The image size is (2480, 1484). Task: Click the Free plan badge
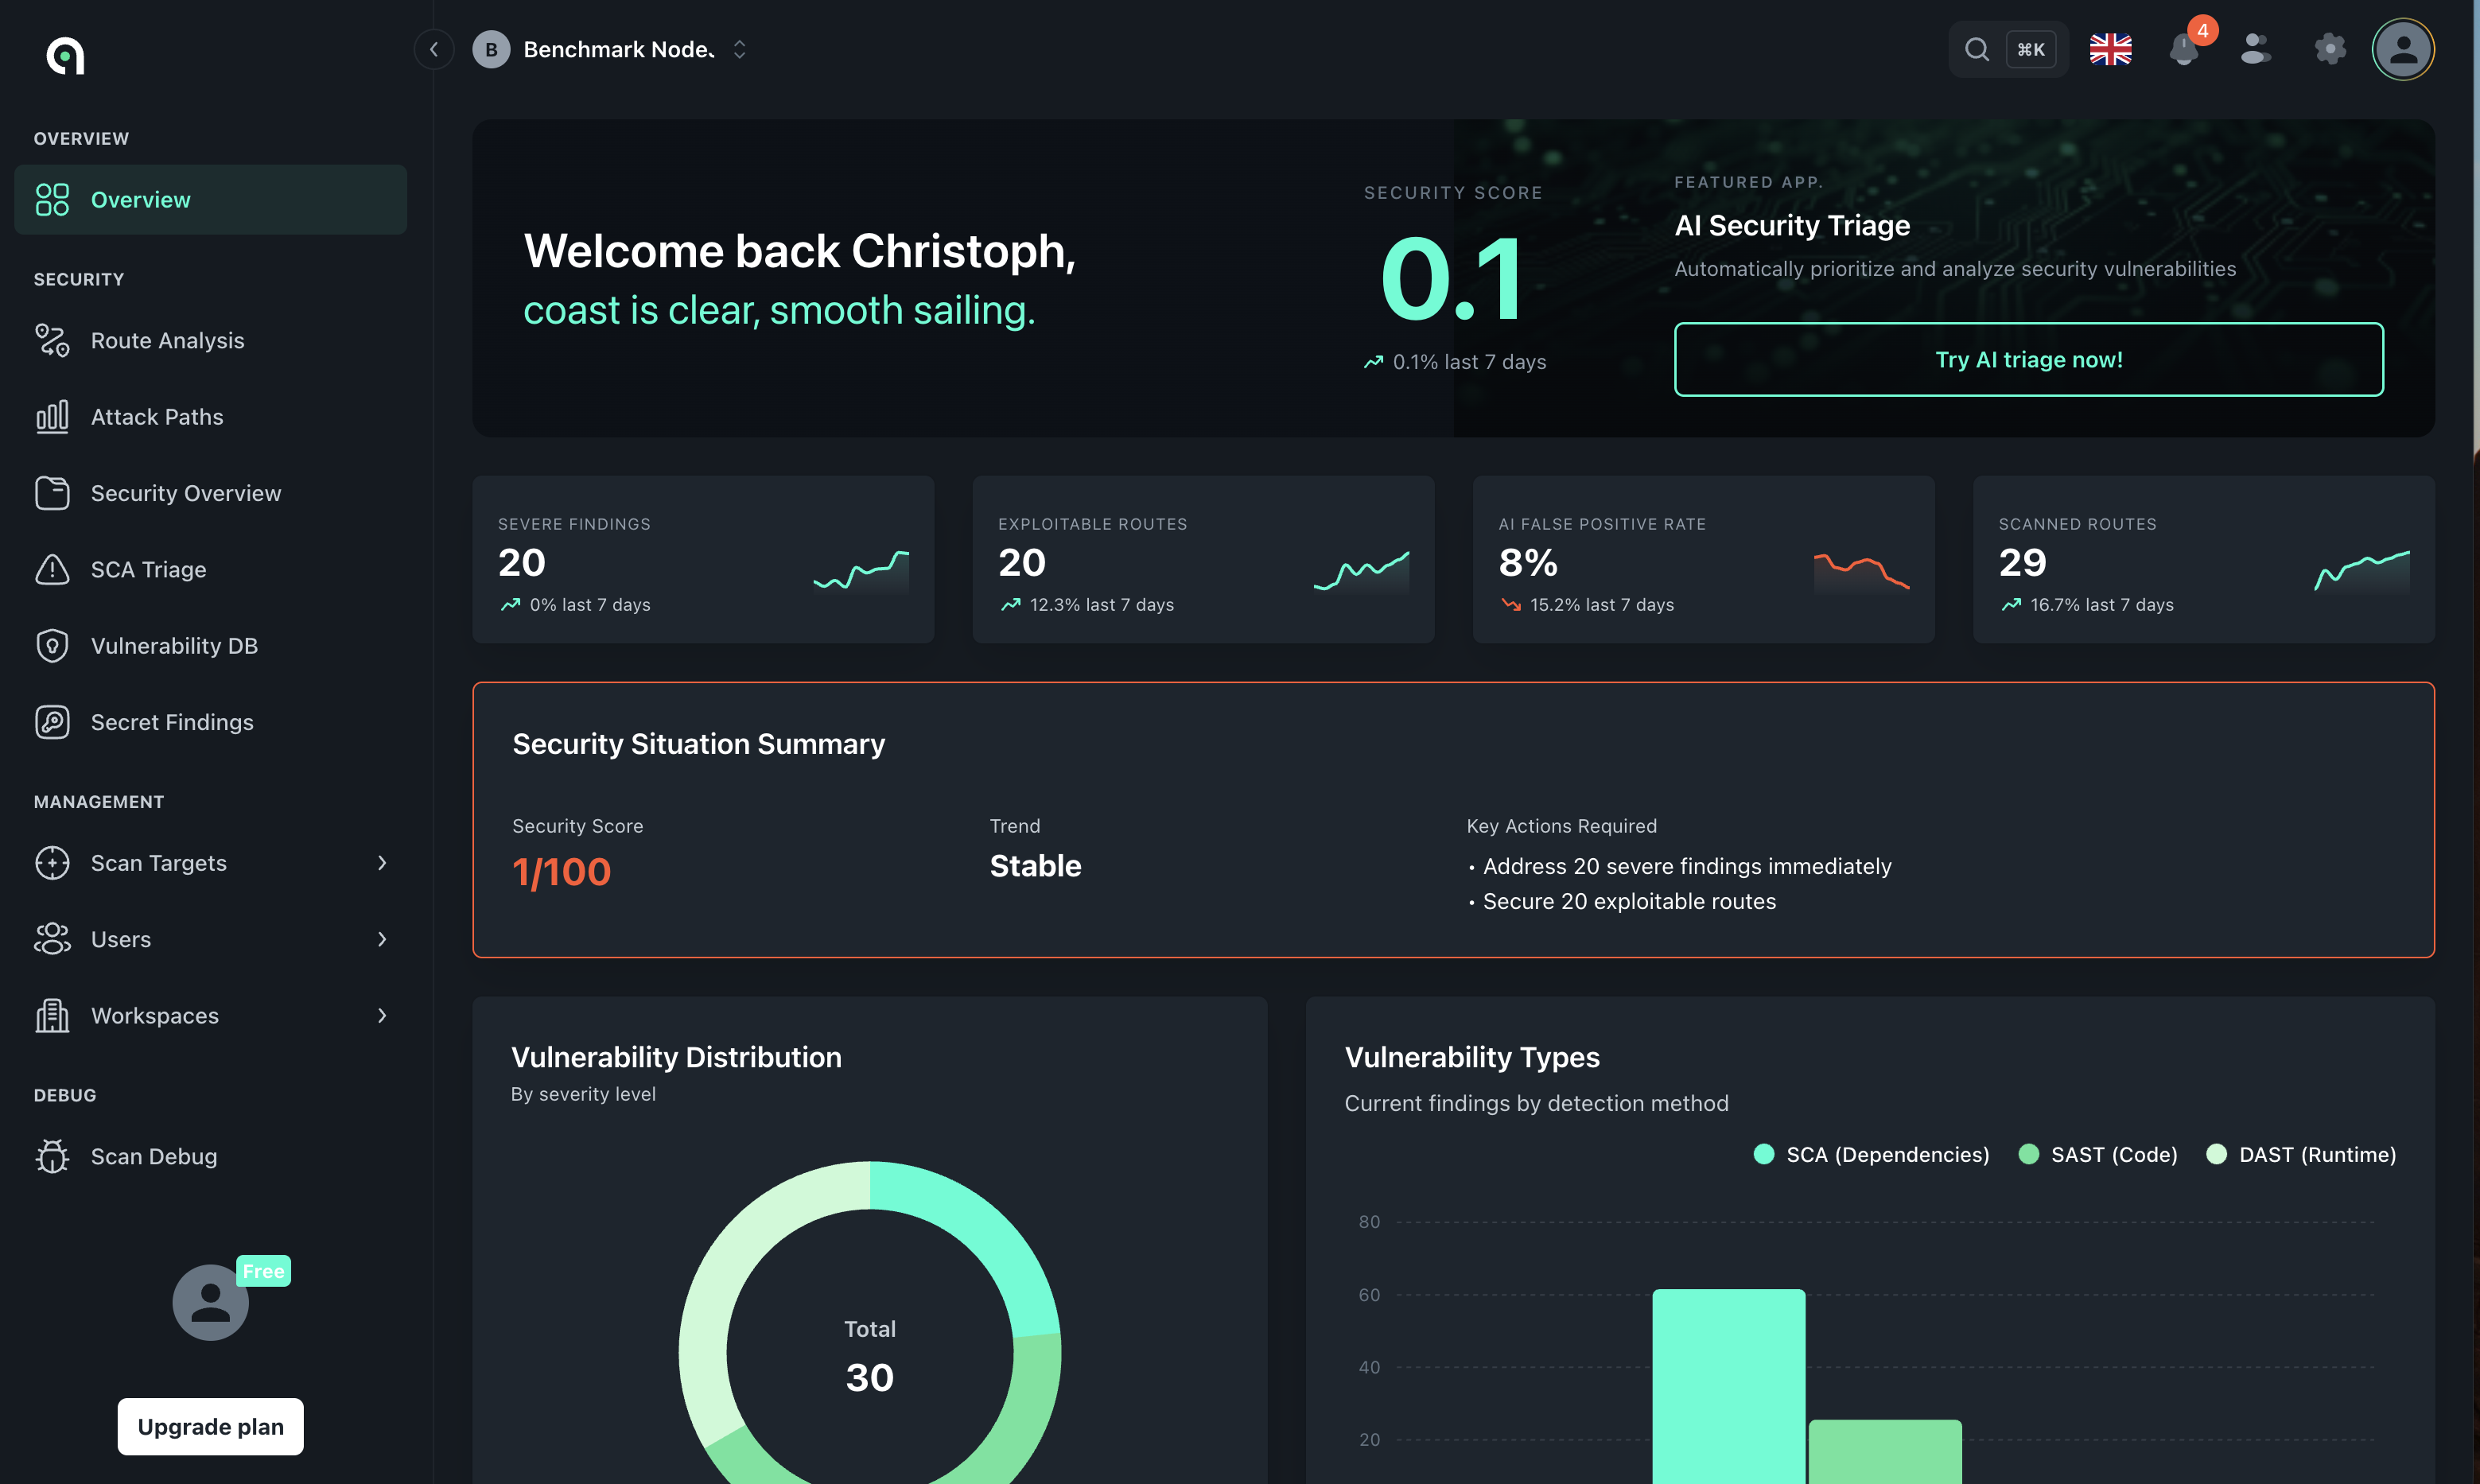pyautogui.click(x=264, y=1271)
